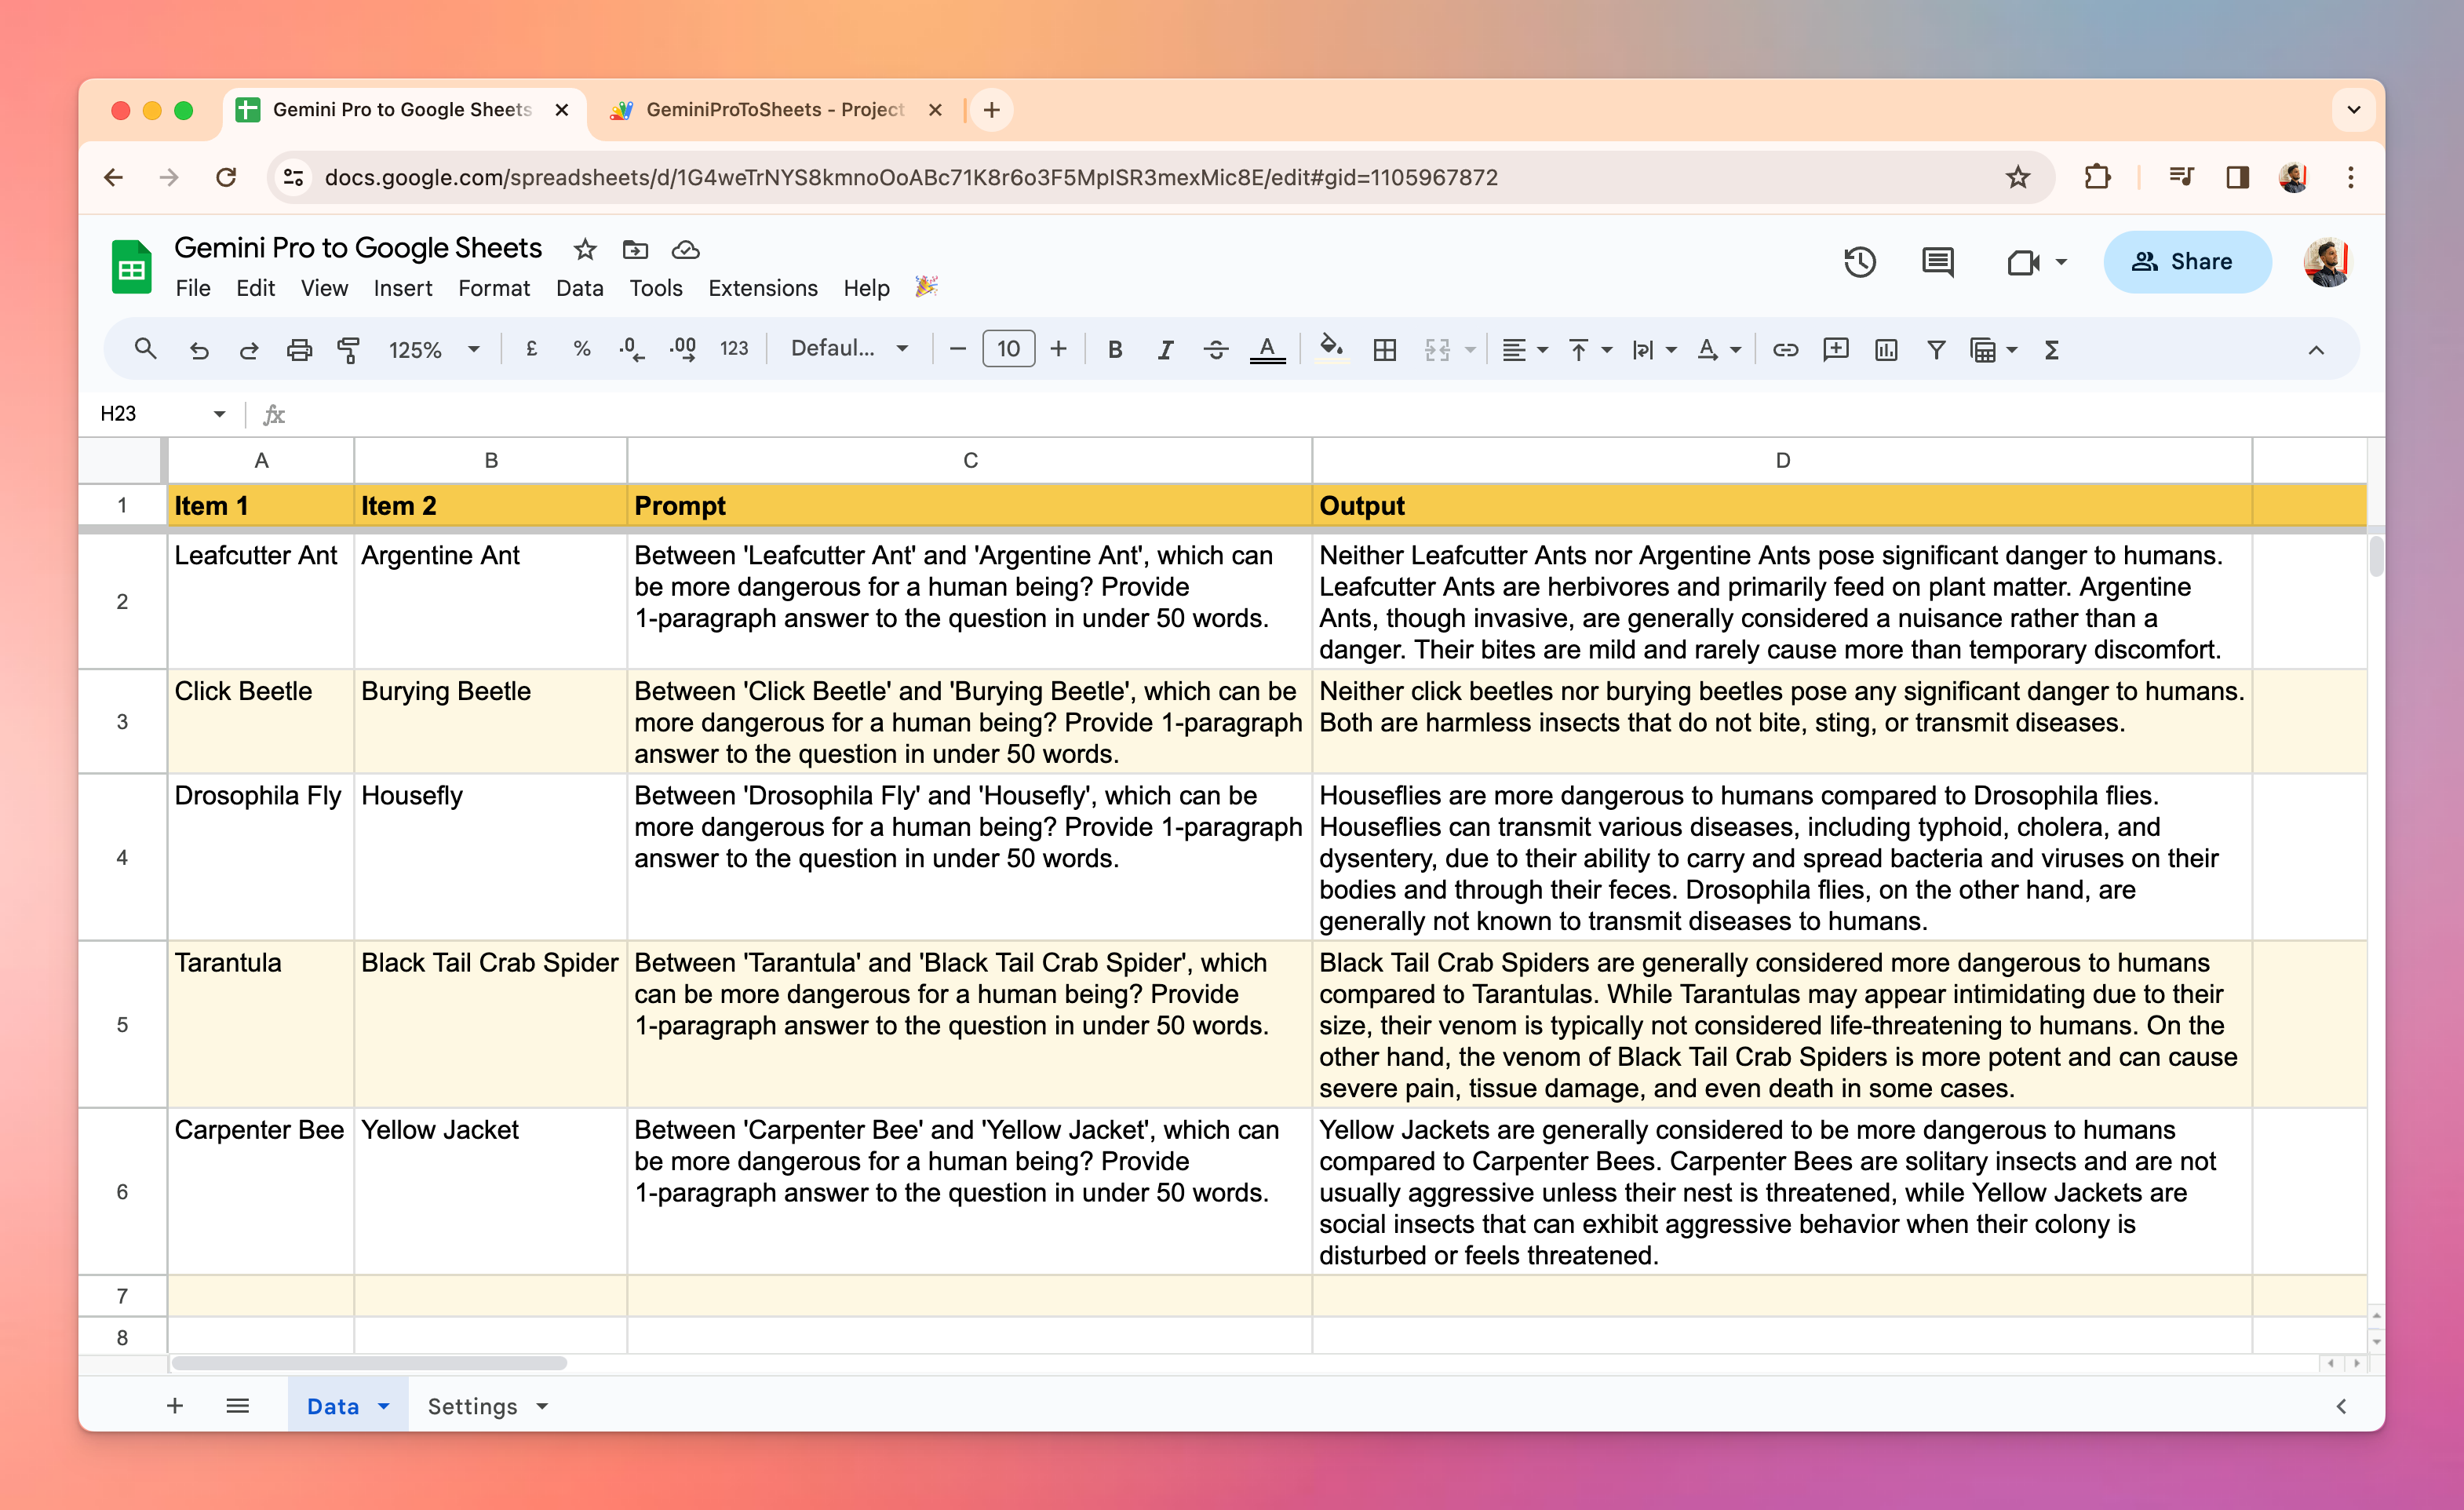Collapse the toolbar with the chevron
Screen dimensions: 2464x1510
tap(2317, 349)
